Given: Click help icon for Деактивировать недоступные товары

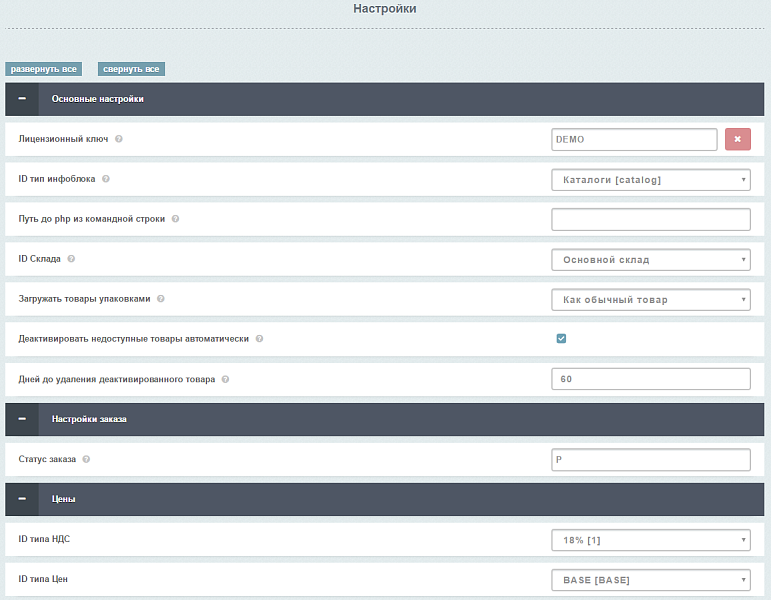Looking at the screenshot, I should click(x=259, y=339).
